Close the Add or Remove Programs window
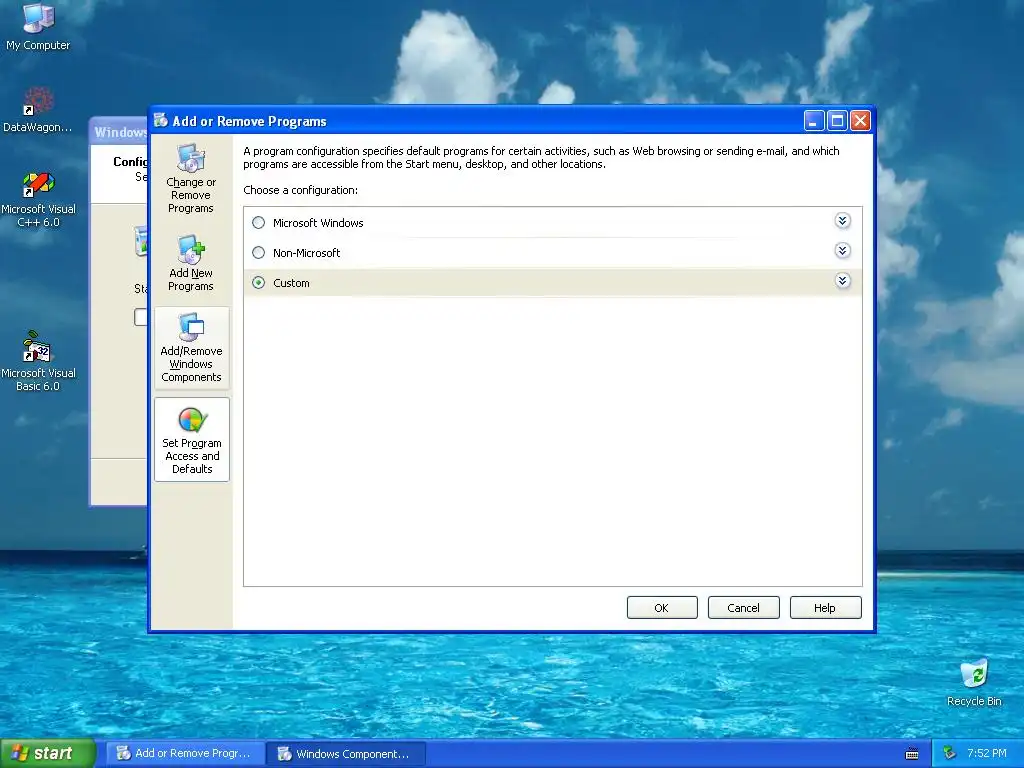 [861, 121]
